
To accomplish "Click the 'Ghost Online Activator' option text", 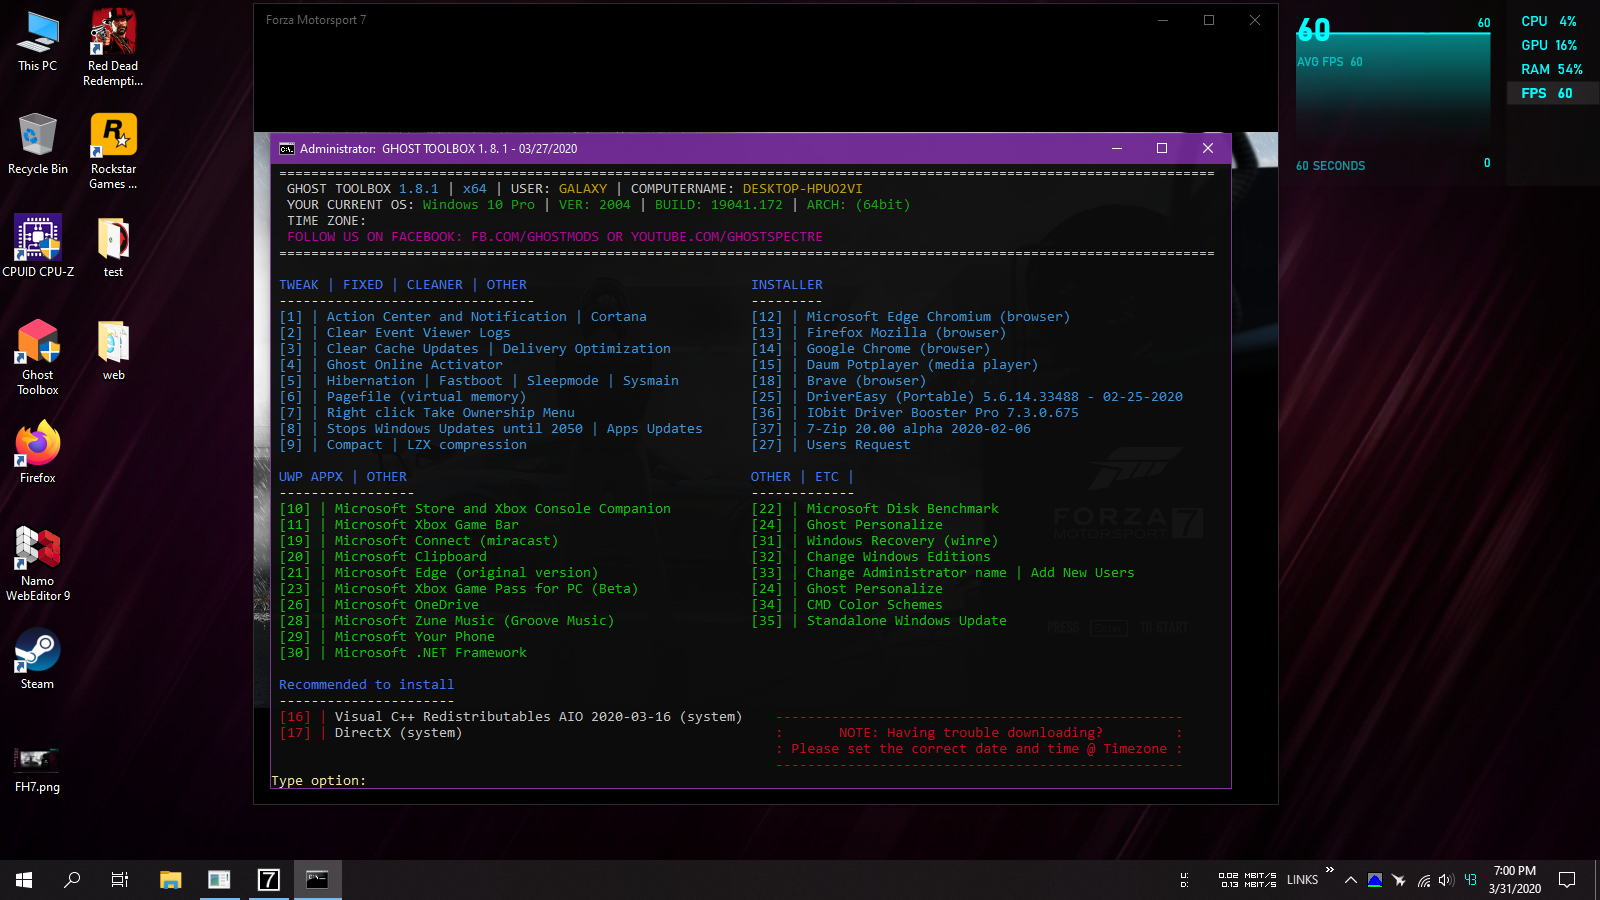I will pyautogui.click(x=414, y=365).
